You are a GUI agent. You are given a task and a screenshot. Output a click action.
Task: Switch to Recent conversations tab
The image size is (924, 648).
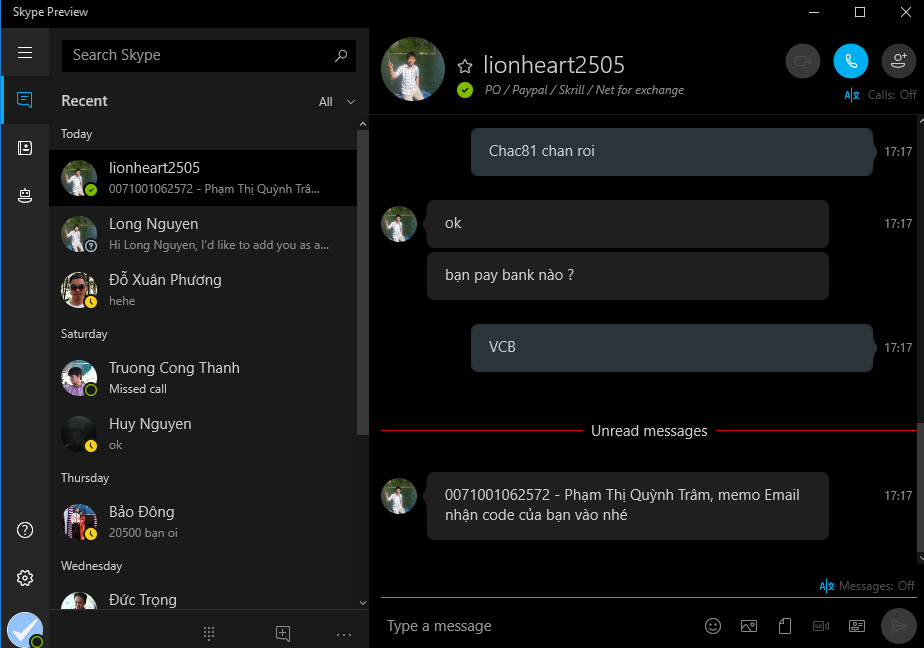25,100
